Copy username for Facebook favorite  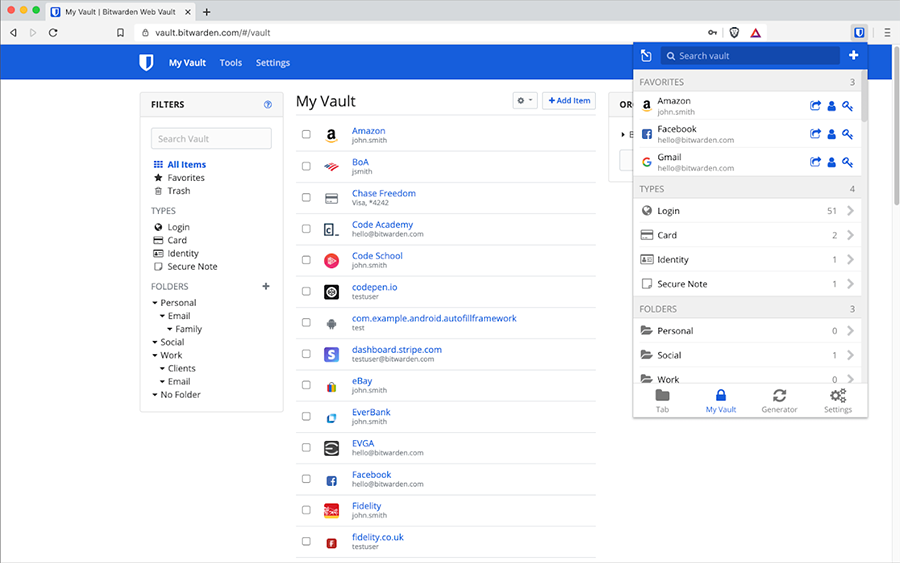tap(831, 134)
